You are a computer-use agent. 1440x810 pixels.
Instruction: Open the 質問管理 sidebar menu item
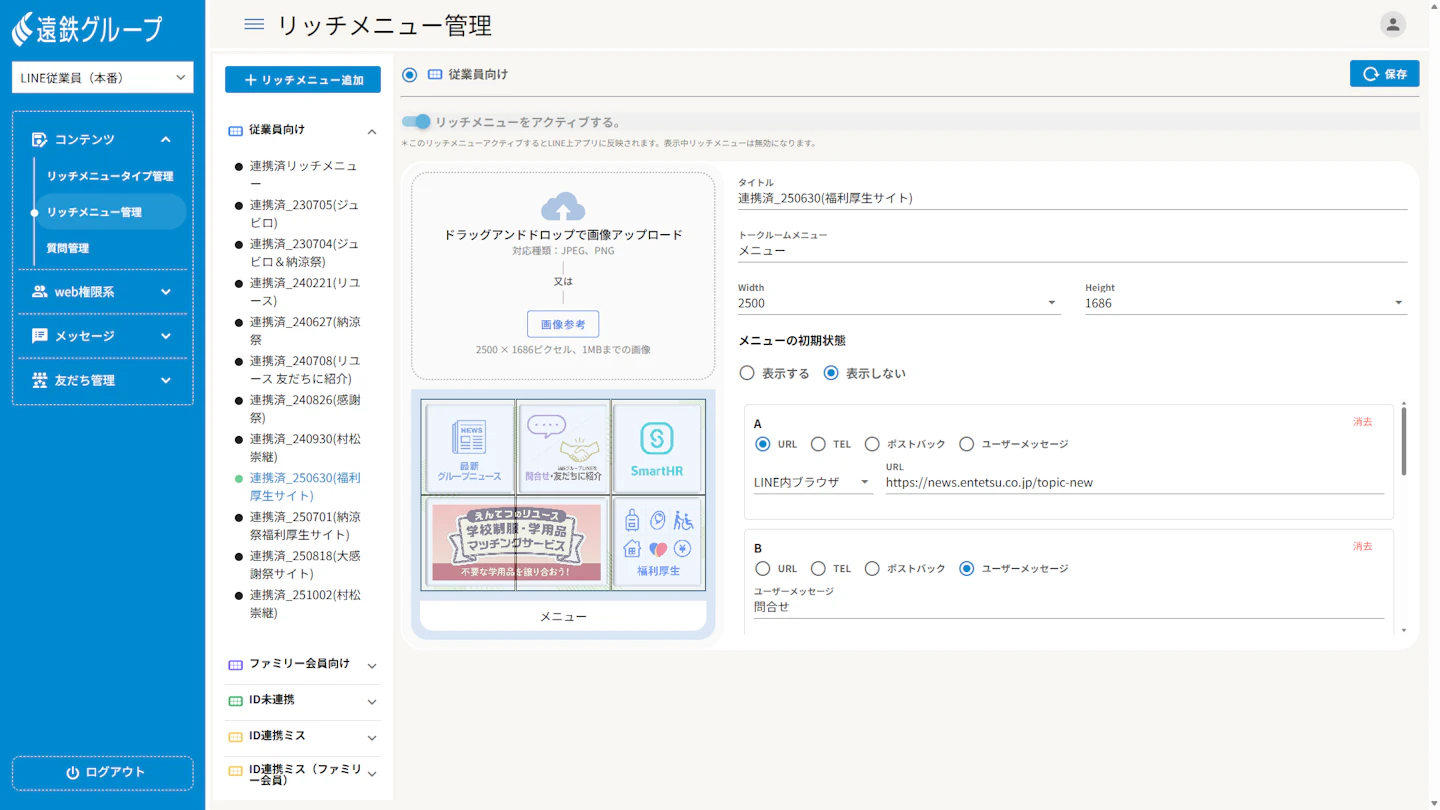[x=68, y=248]
